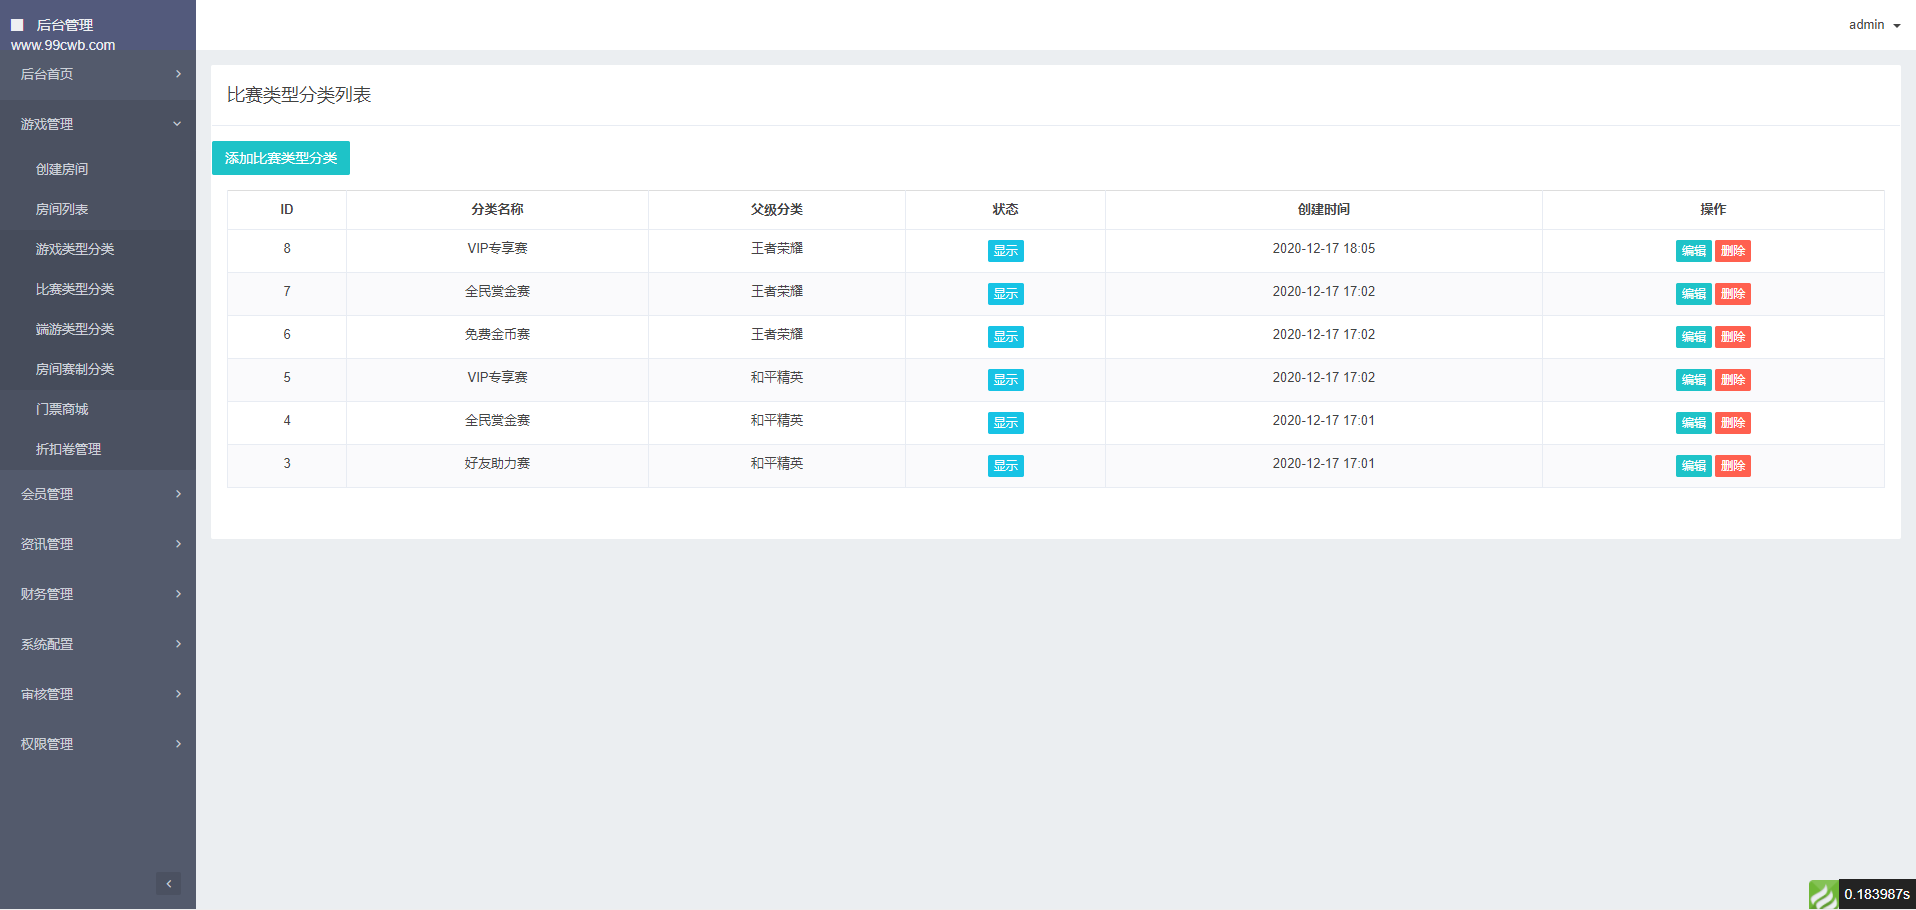The image size is (1916, 910).
Task: Click the 比赛类型分类列表 page title
Action: pyautogui.click(x=299, y=95)
